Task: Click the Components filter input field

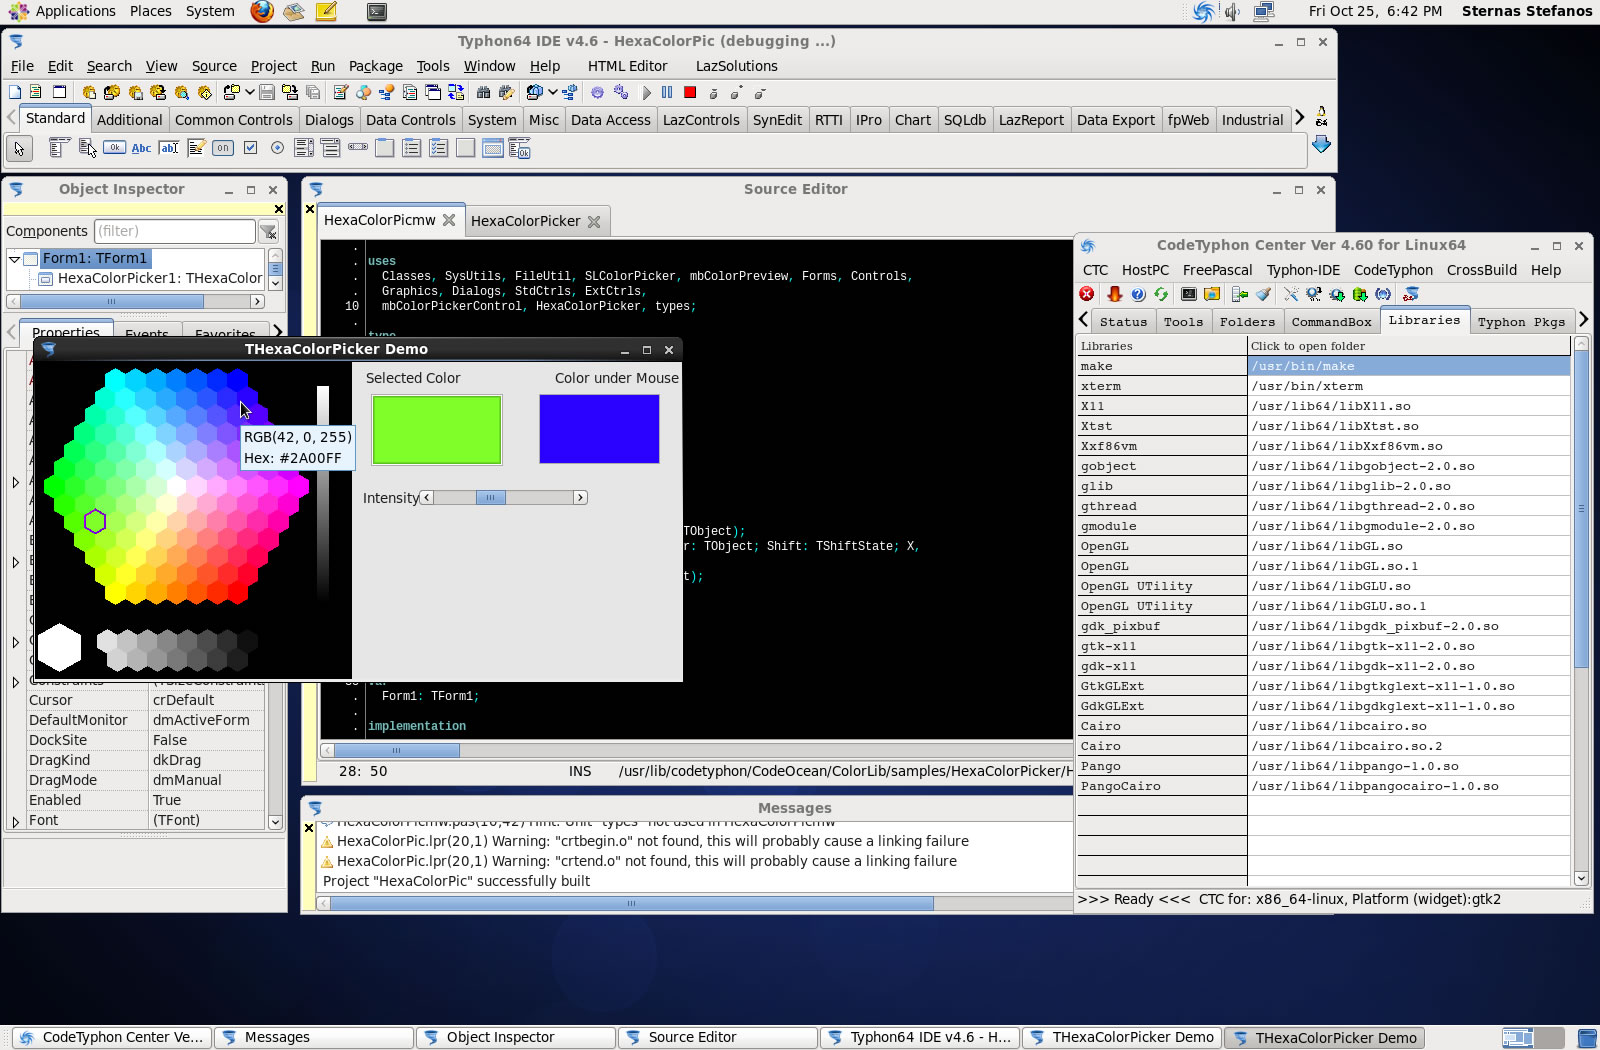Action: (174, 231)
